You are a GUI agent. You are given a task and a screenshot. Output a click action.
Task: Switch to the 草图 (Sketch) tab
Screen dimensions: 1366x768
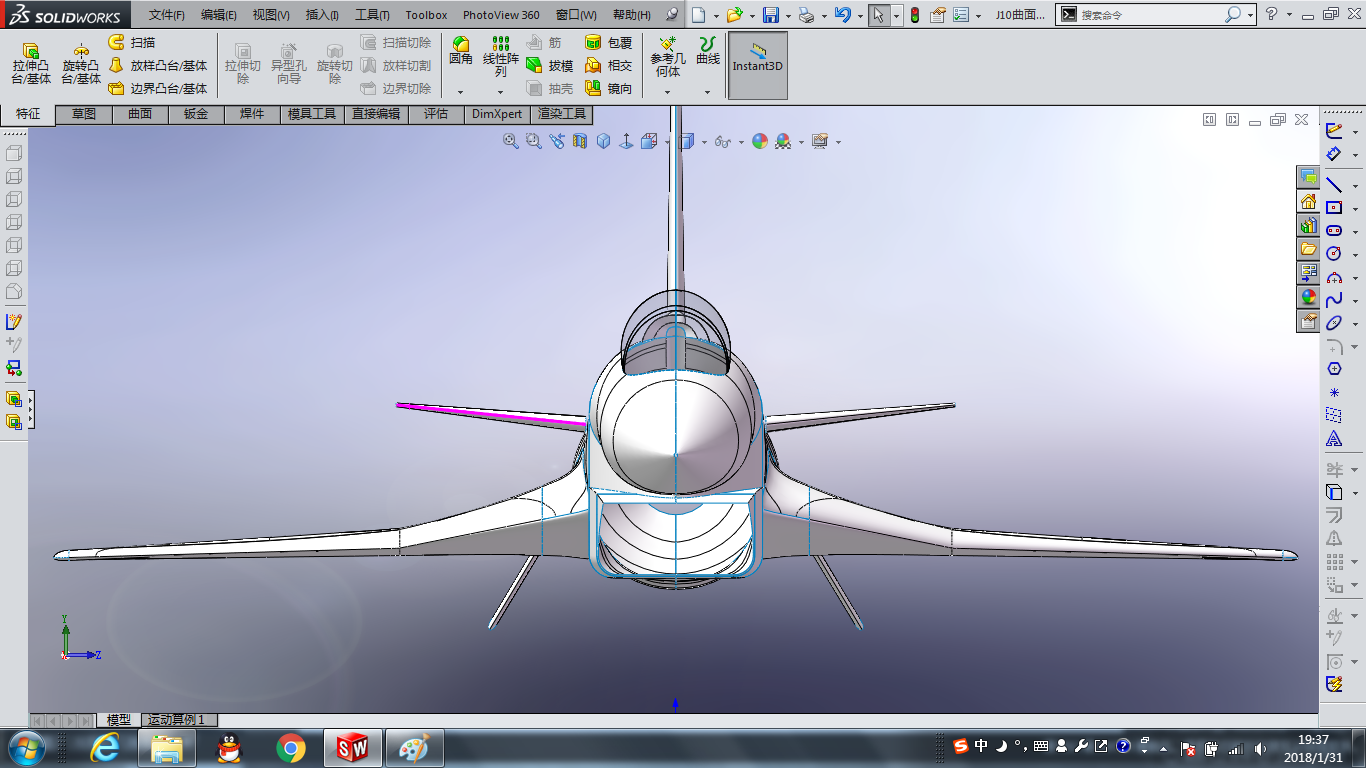(x=84, y=114)
